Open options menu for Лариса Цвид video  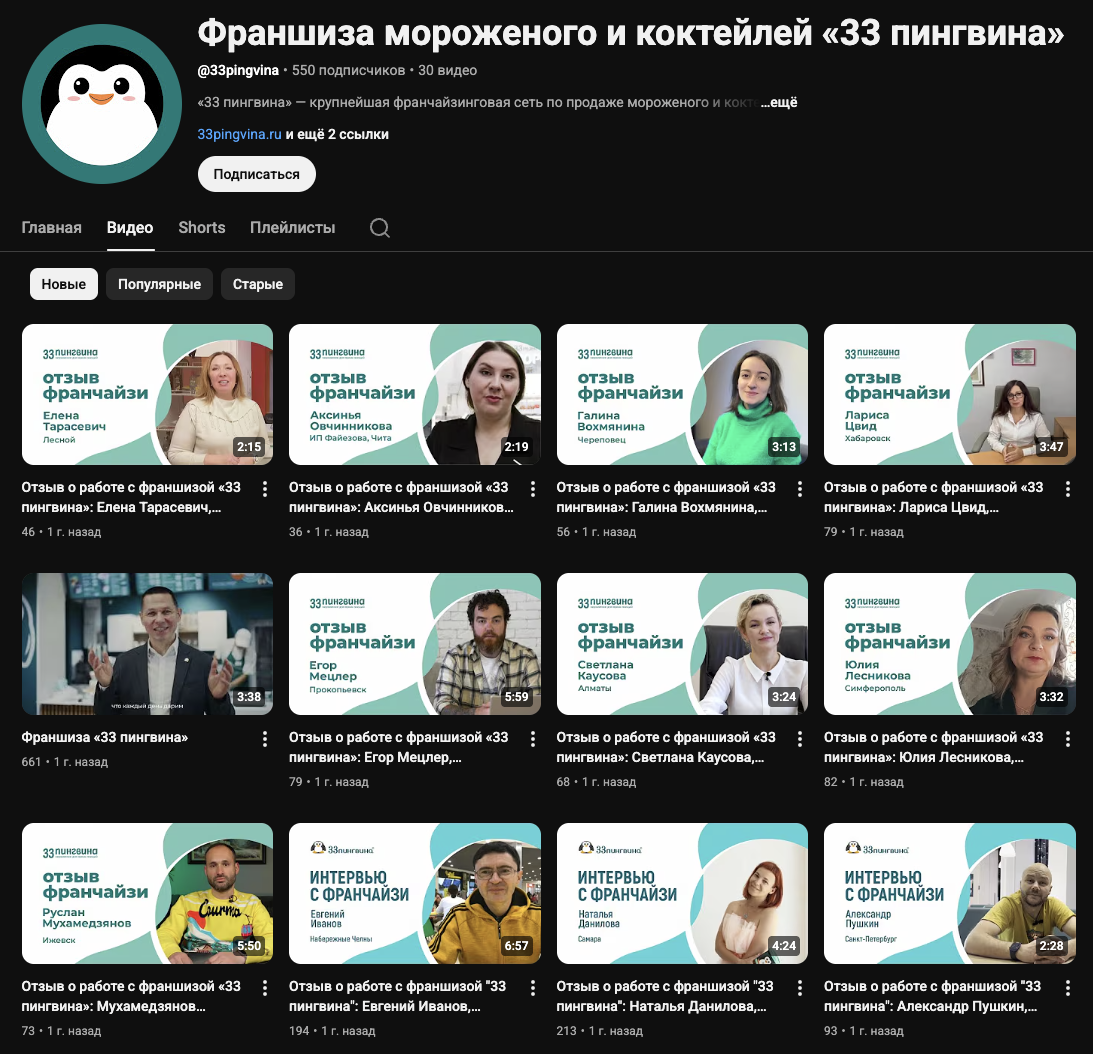[1067, 489]
